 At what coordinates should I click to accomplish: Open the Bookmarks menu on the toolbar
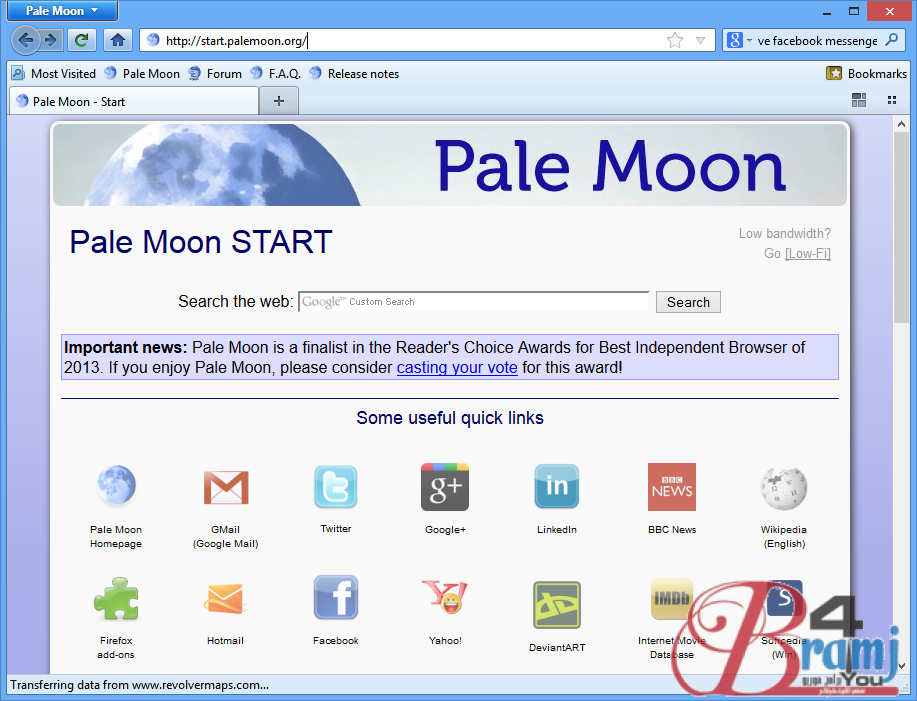[x=866, y=73]
